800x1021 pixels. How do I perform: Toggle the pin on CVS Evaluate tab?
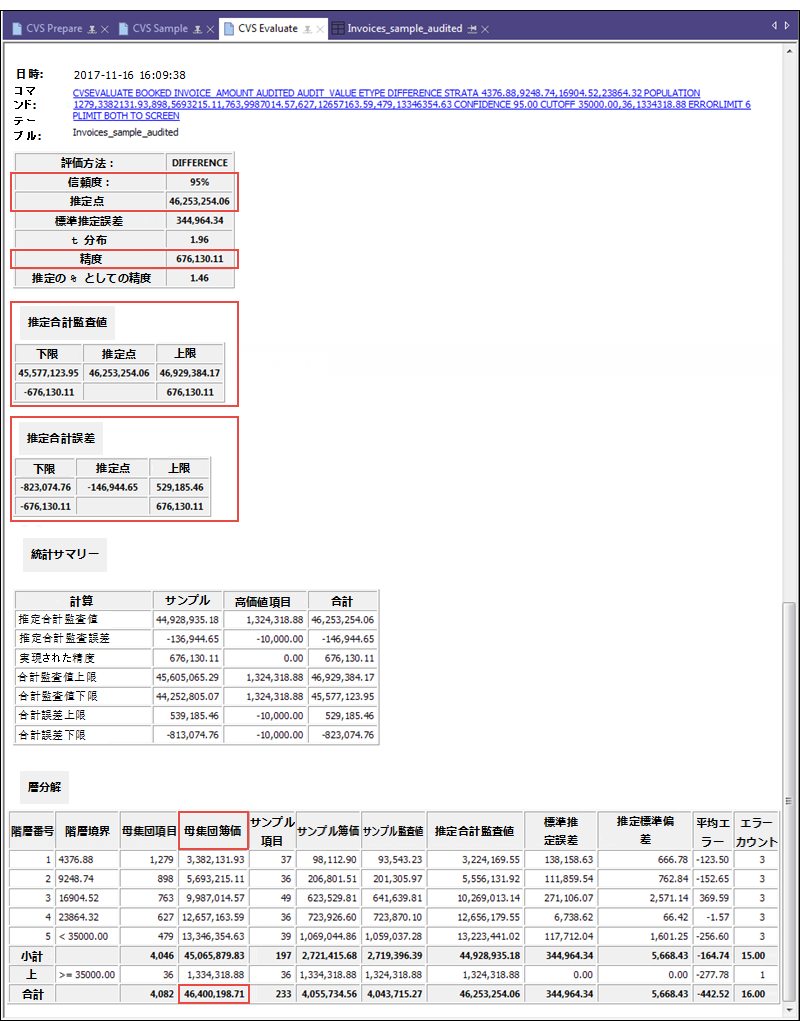click(x=308, y=29)
